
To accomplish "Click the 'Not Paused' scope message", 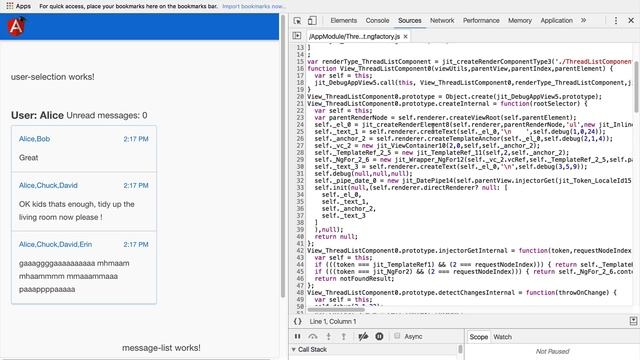I will point(552,351).
